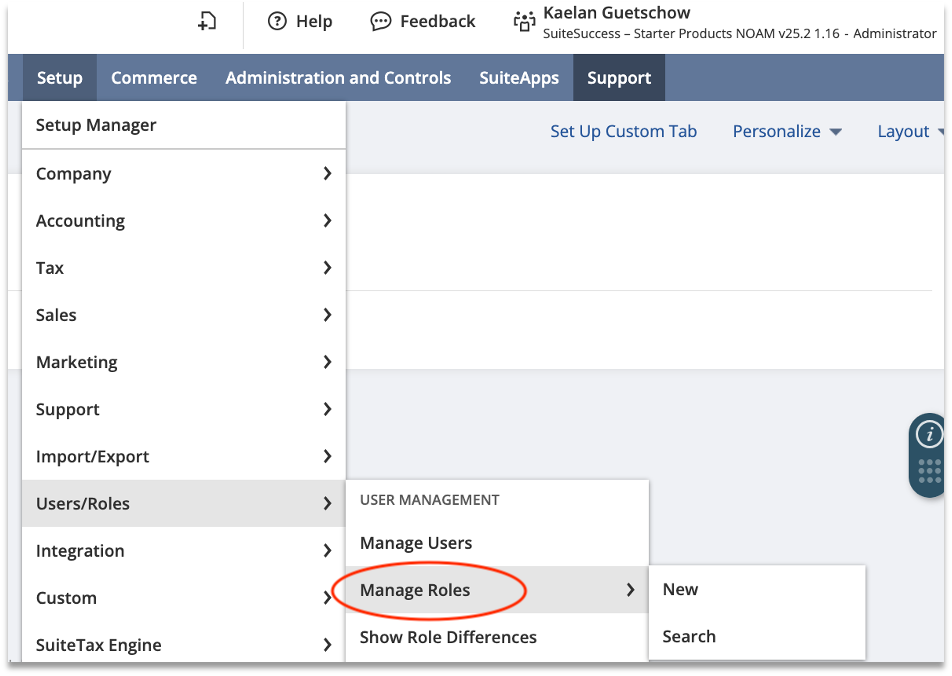Select Manage Roles

(x=497, y=590)
